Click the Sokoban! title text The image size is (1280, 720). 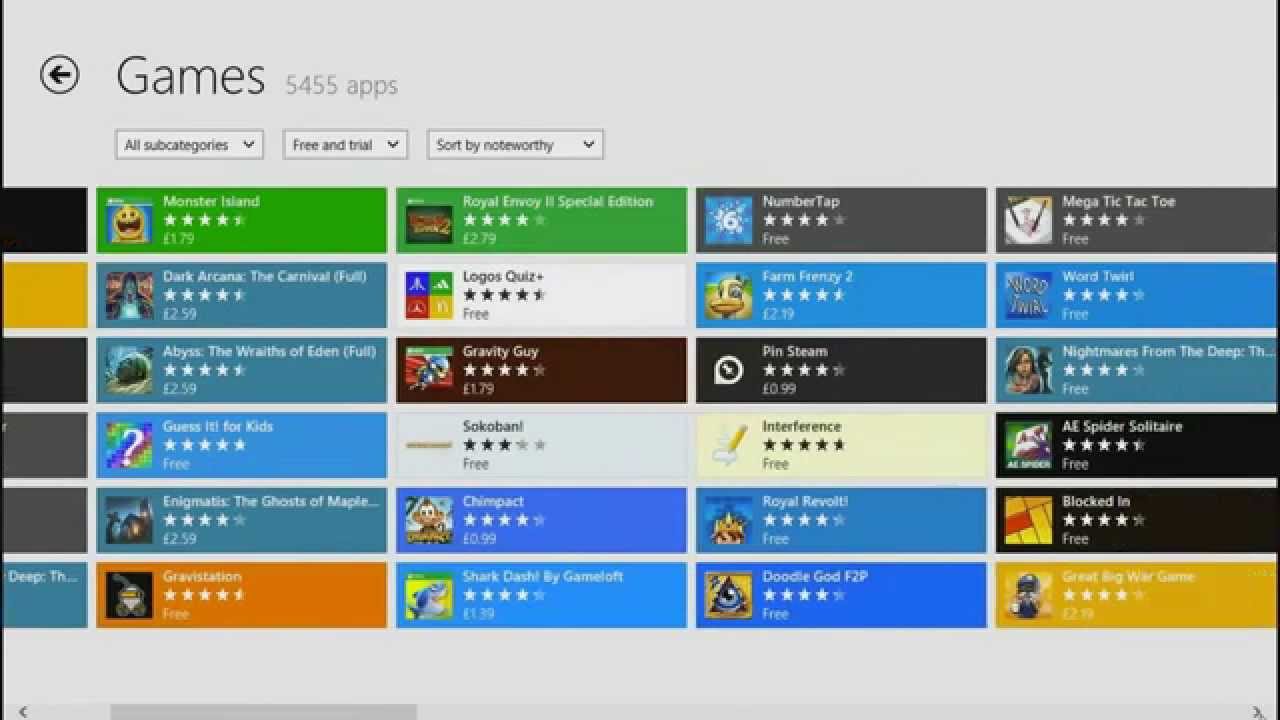(x=492, y=426)
